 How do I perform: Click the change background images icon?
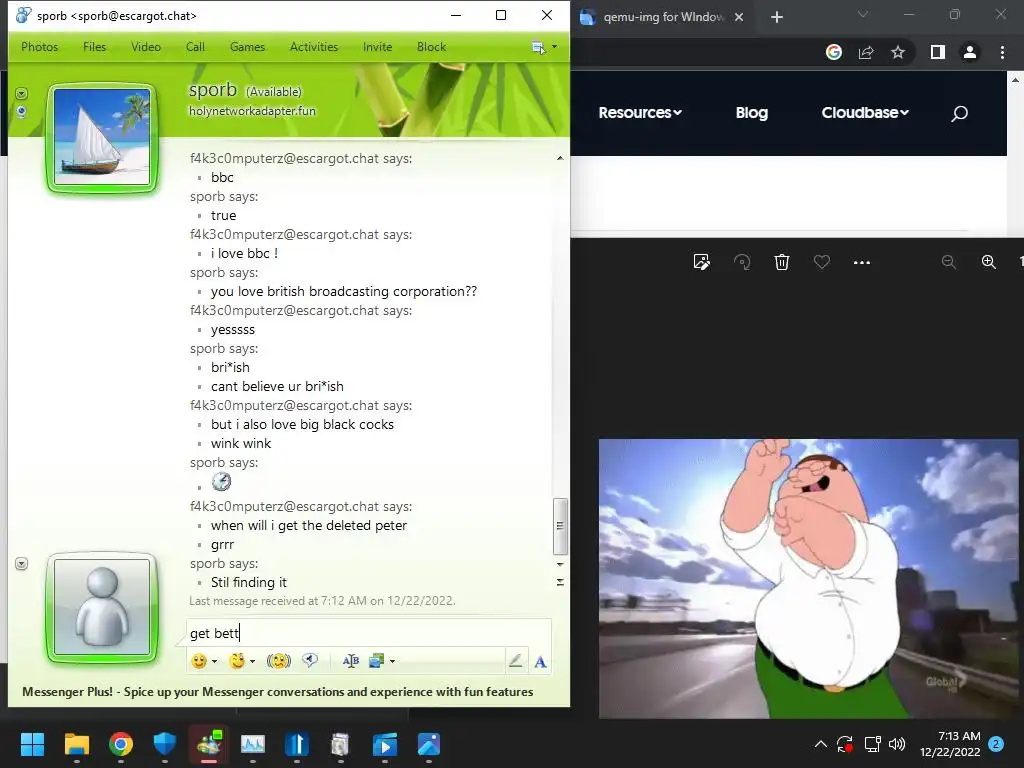point(376,661)
